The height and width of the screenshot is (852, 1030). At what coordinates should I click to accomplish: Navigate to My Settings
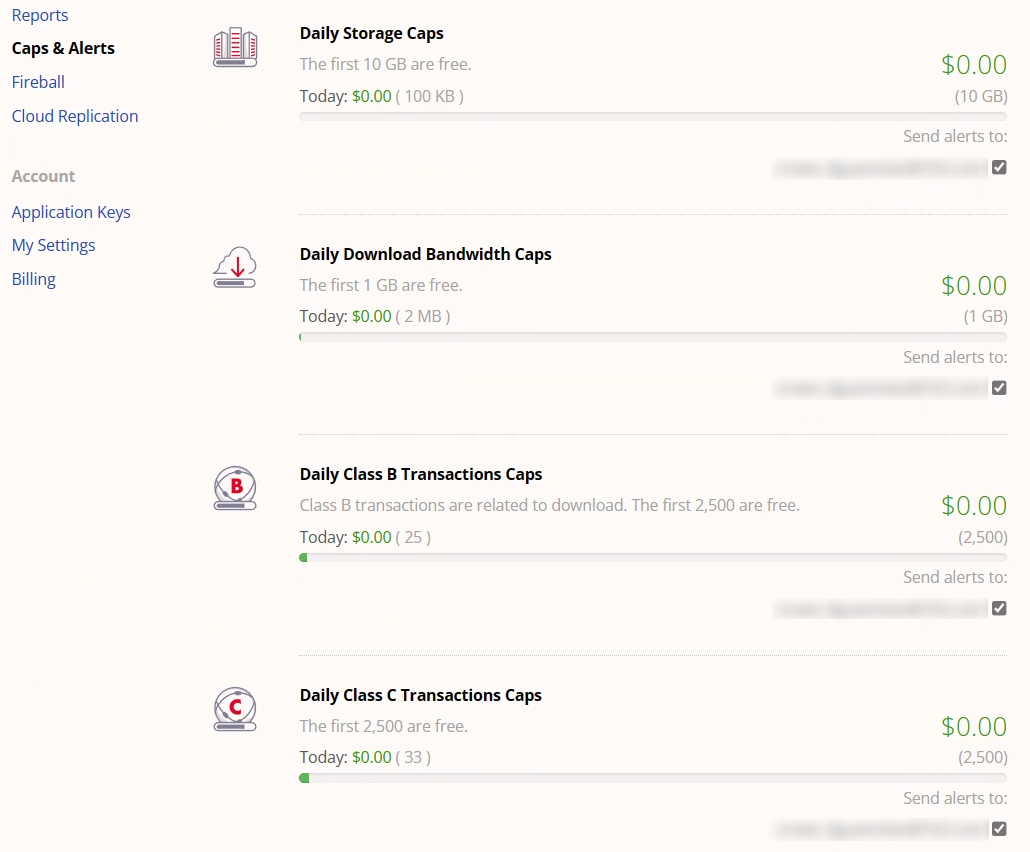click(54, 245)
